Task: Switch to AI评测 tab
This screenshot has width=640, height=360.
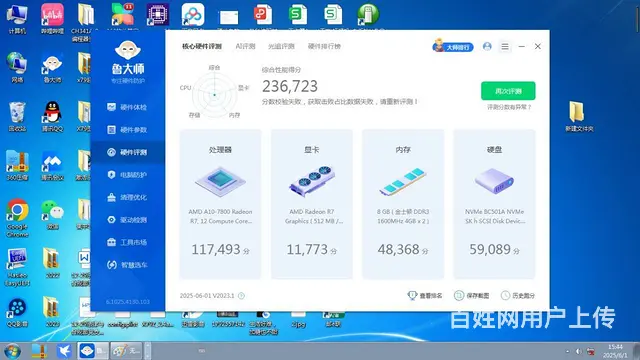Action: [245, 46]
